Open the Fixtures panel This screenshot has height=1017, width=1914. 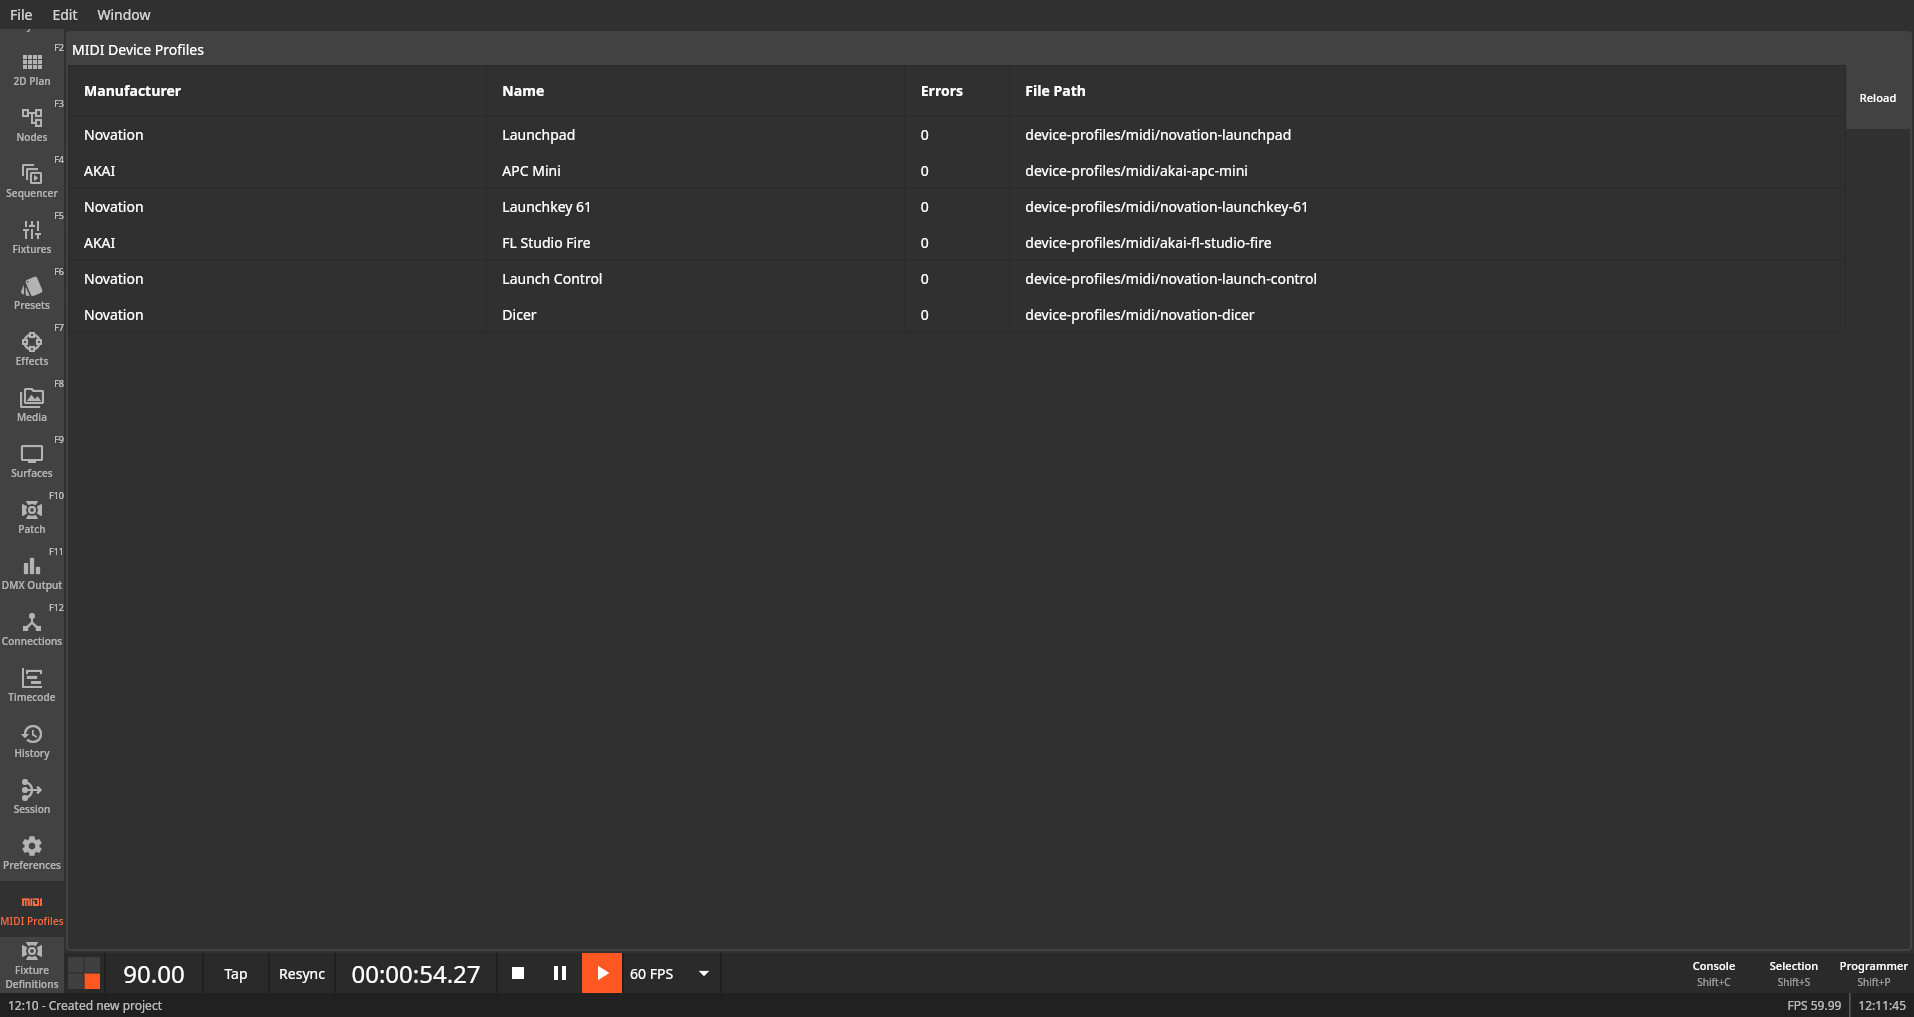click(x=32, y=238)
